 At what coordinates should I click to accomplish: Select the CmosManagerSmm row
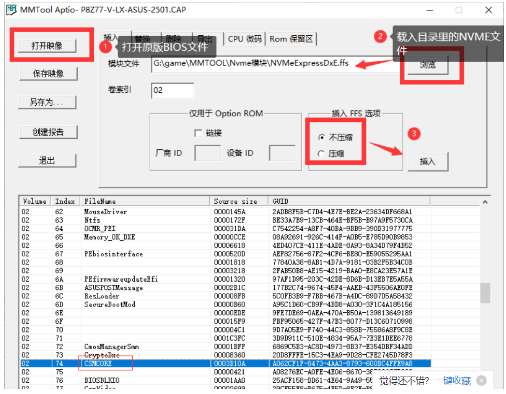pos(225,347)
